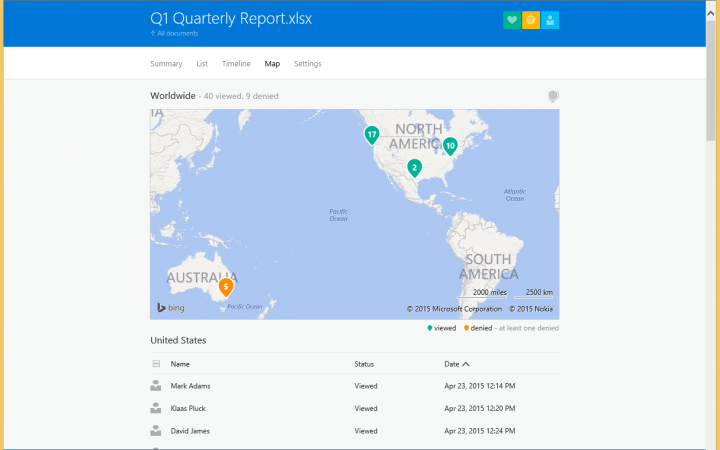Collapse the United States list with minus box
720x450 pixels.
[156, 364]
